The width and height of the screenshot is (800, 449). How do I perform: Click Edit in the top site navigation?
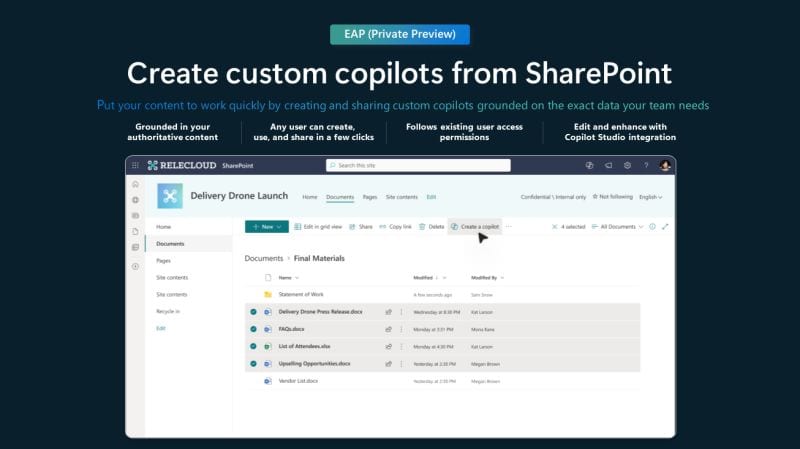pos(431,197)
